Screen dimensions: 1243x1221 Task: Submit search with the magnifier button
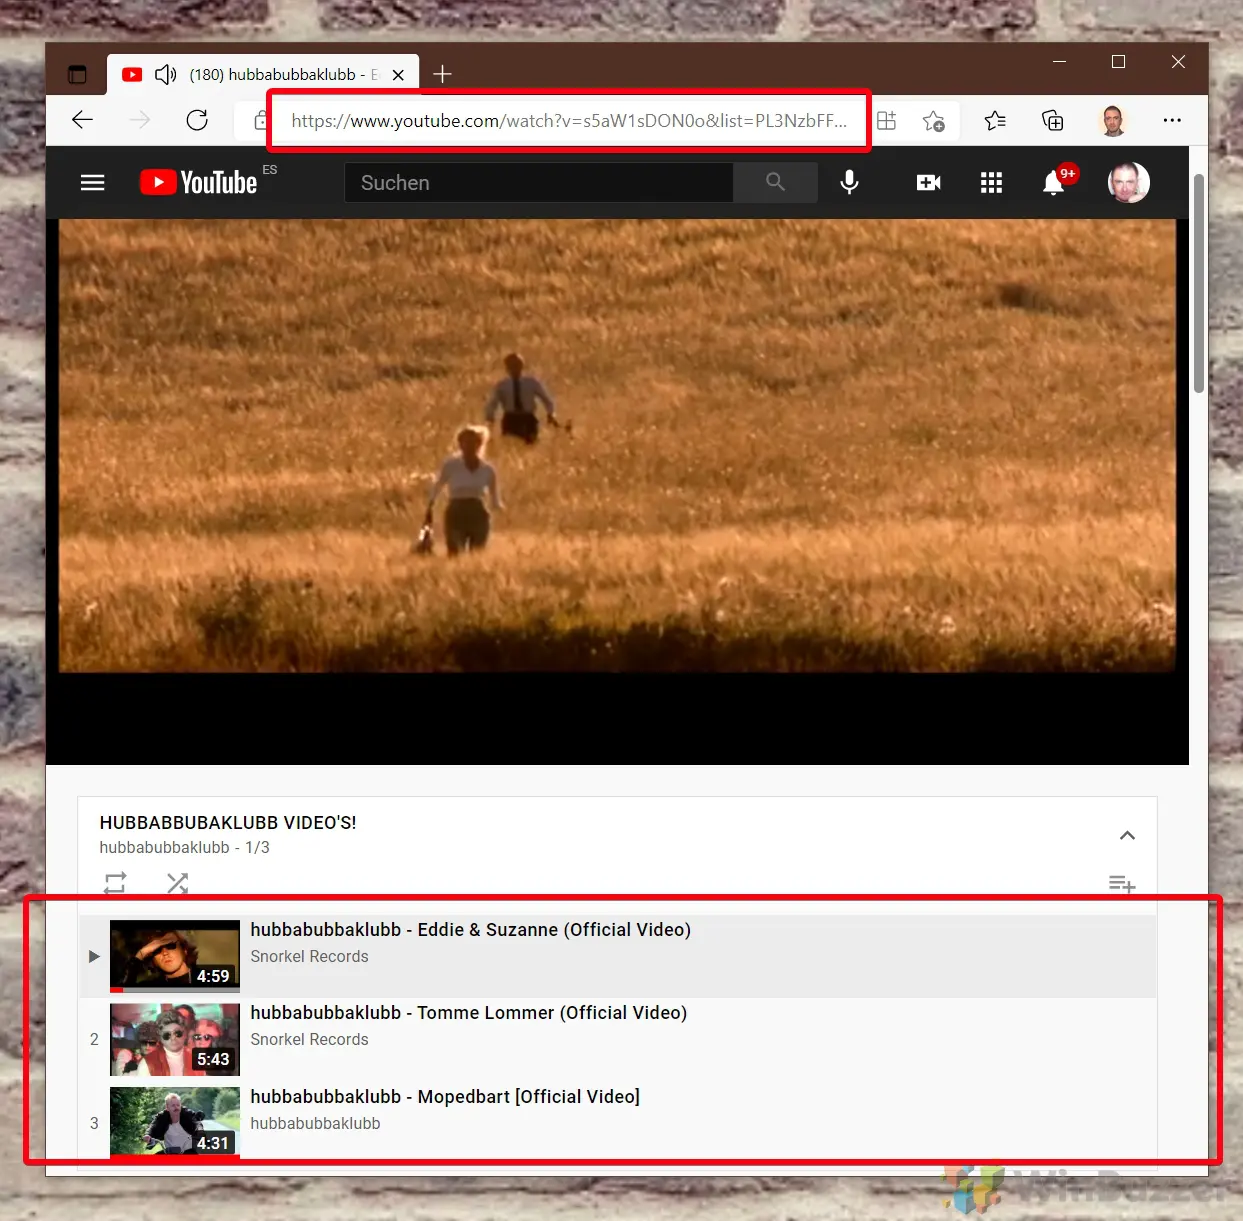775,182
